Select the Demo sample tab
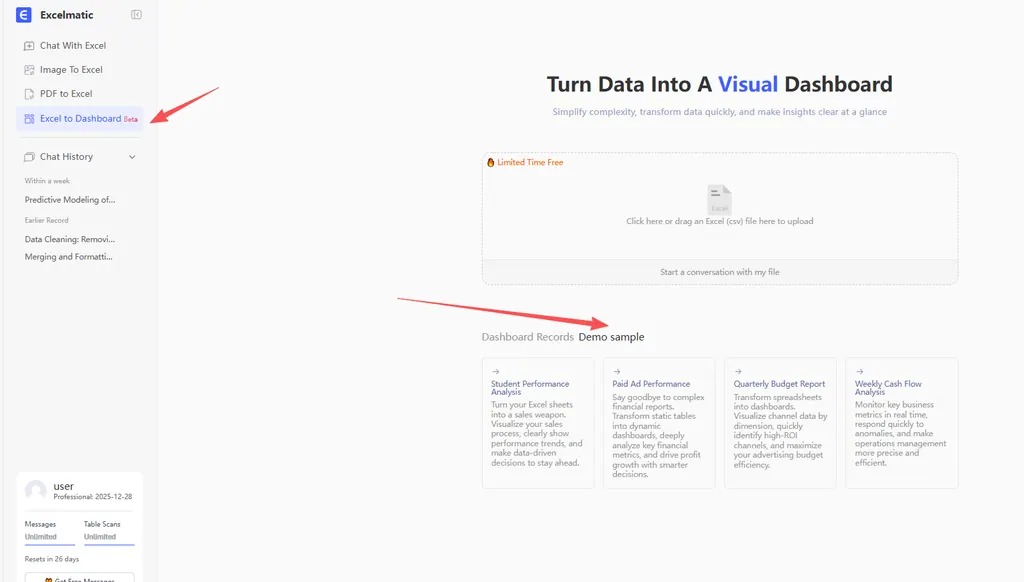This screenshot has height=582, width=1024. 611,337
